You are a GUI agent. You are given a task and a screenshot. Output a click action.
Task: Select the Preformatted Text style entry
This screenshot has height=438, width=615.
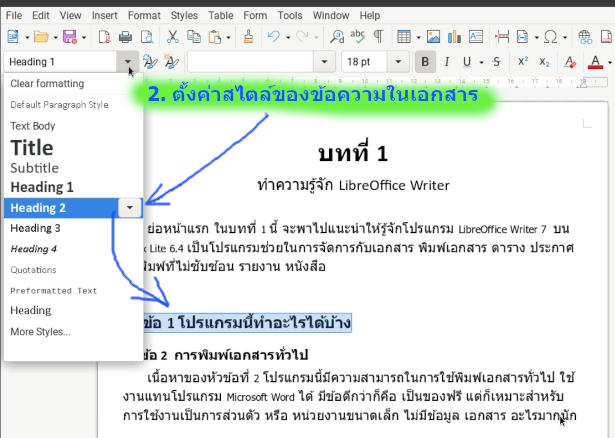click(x=73, y=291)
